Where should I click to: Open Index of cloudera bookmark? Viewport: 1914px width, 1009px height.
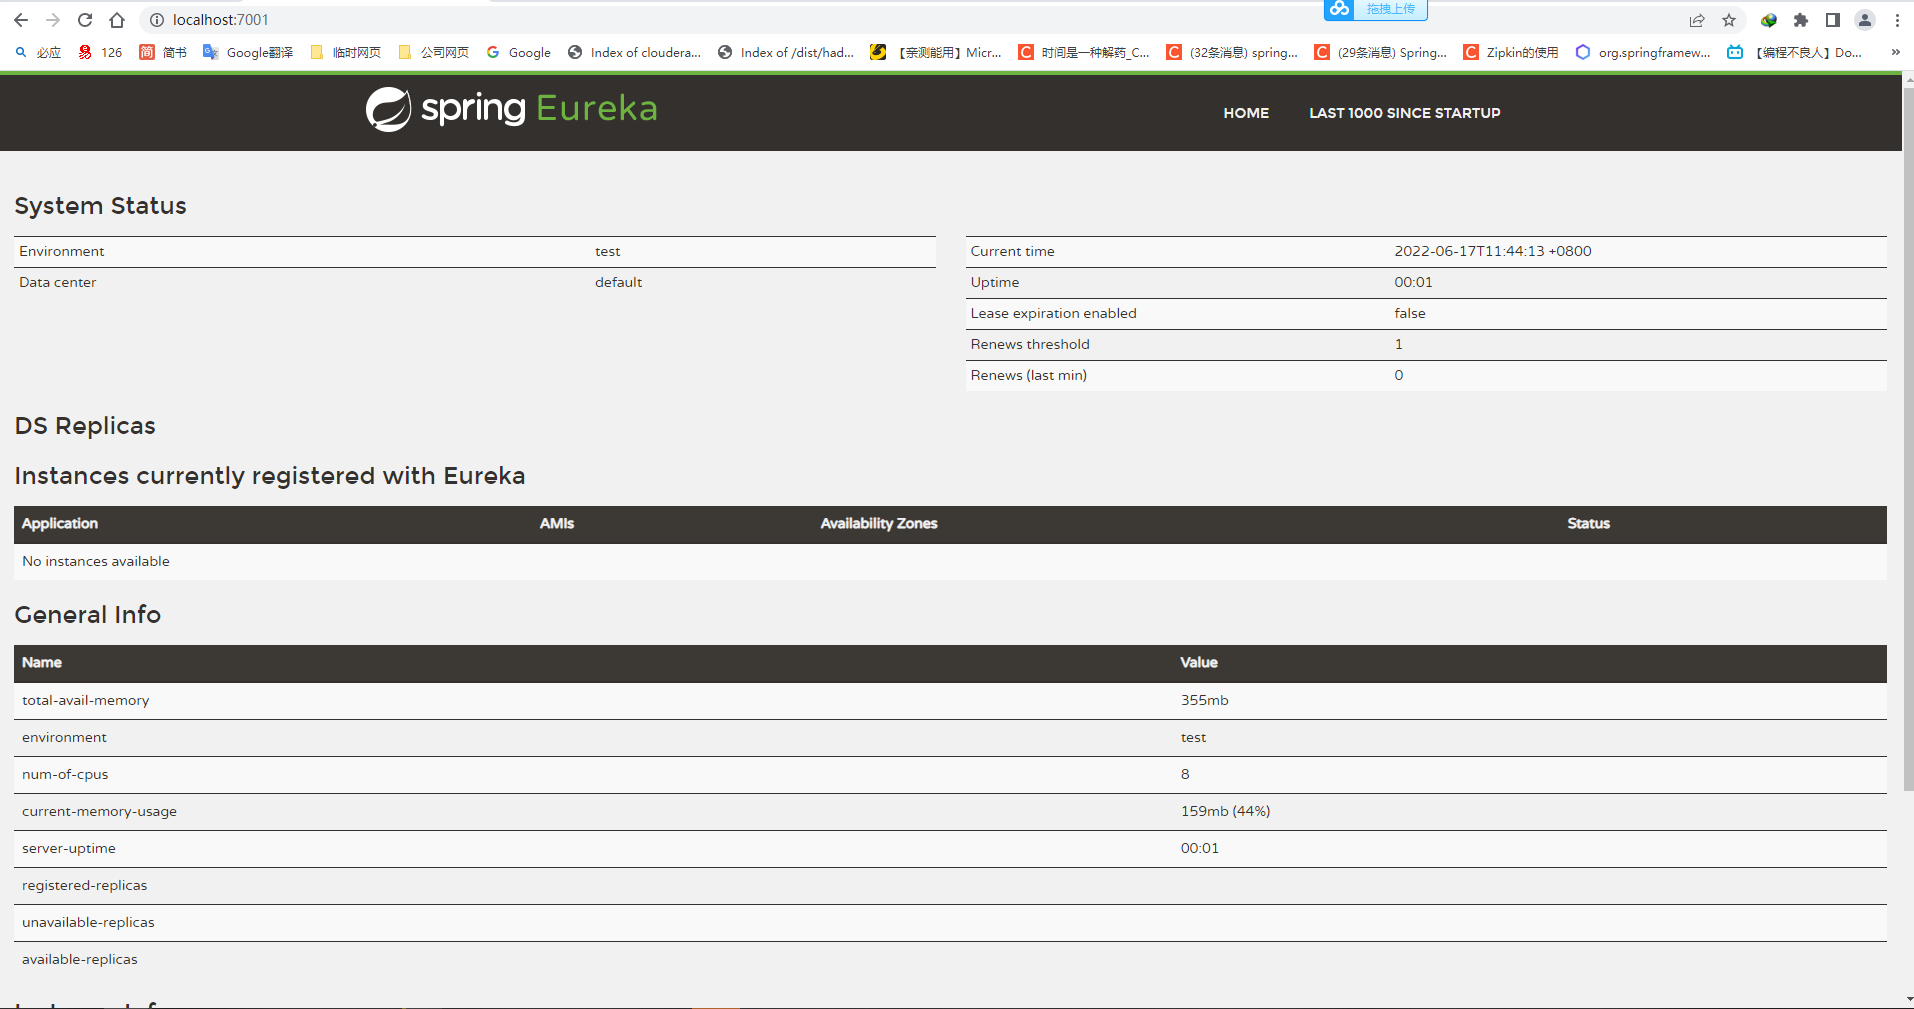[634, 52]
